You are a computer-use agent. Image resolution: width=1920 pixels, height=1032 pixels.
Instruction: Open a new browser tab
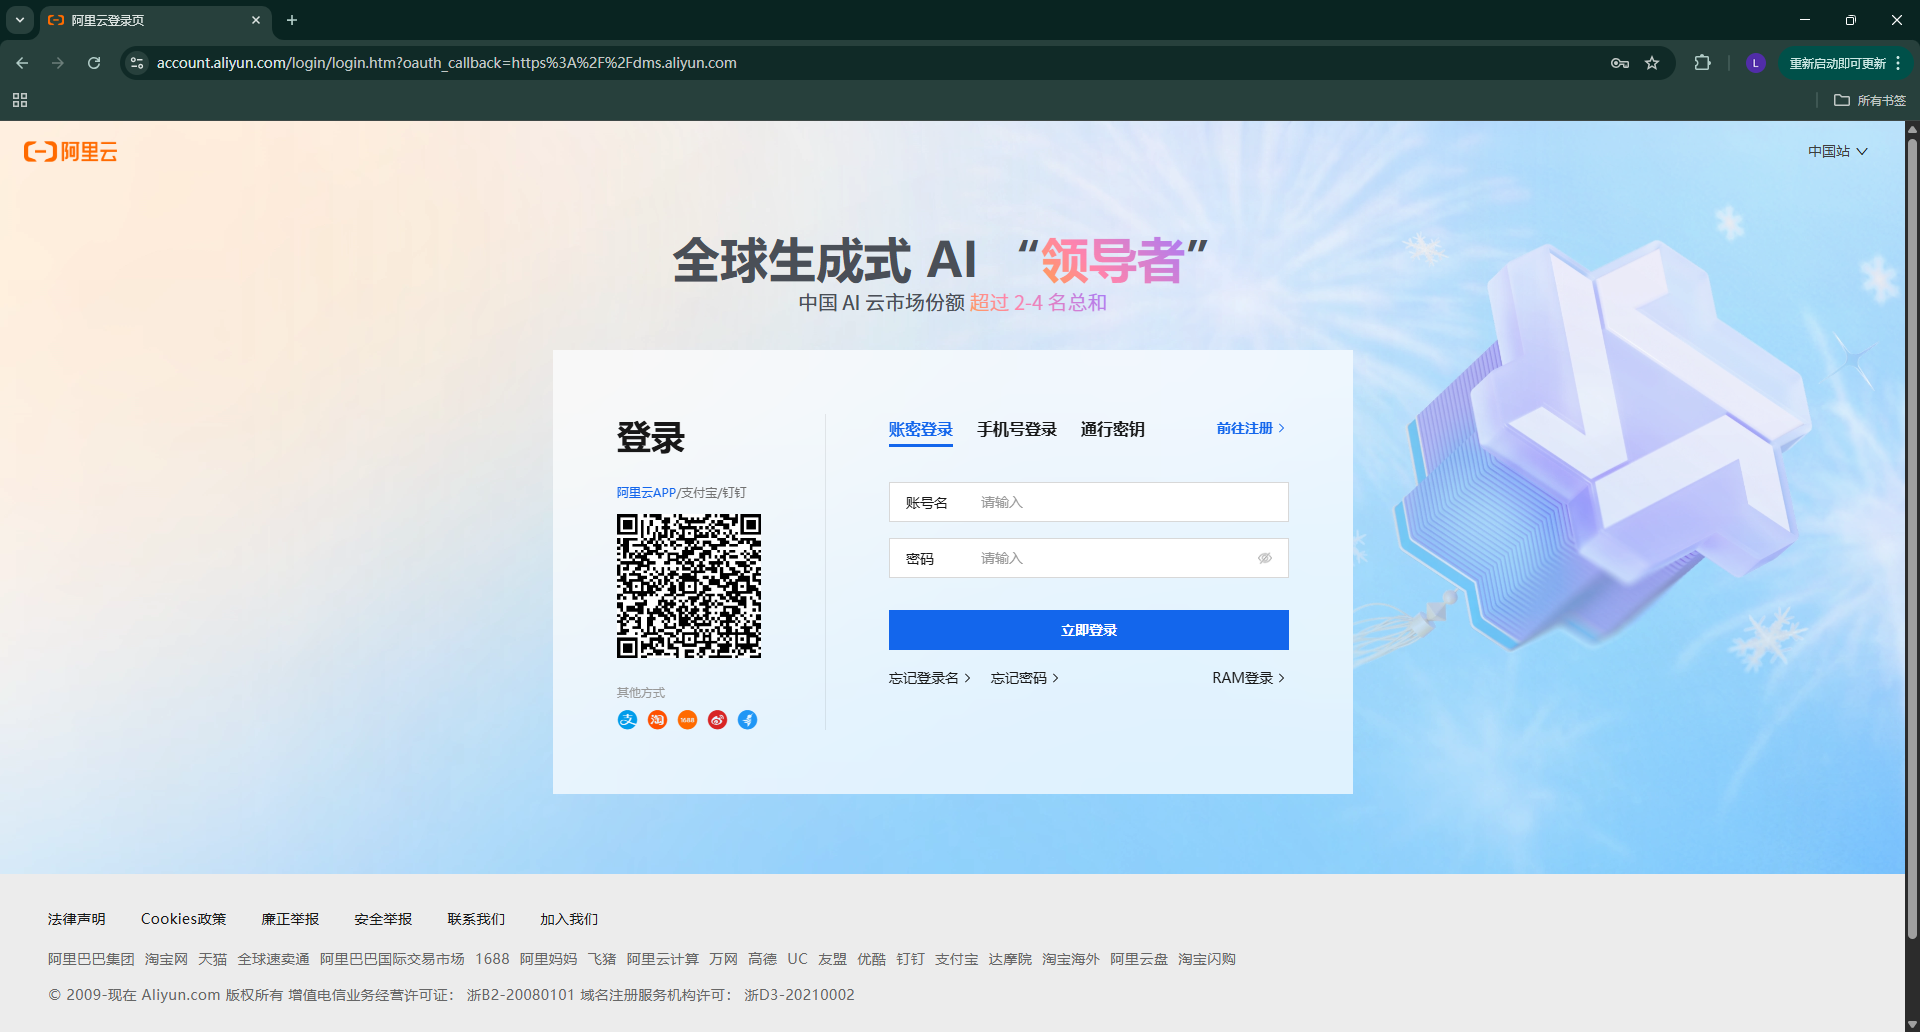tap(292, 20)
